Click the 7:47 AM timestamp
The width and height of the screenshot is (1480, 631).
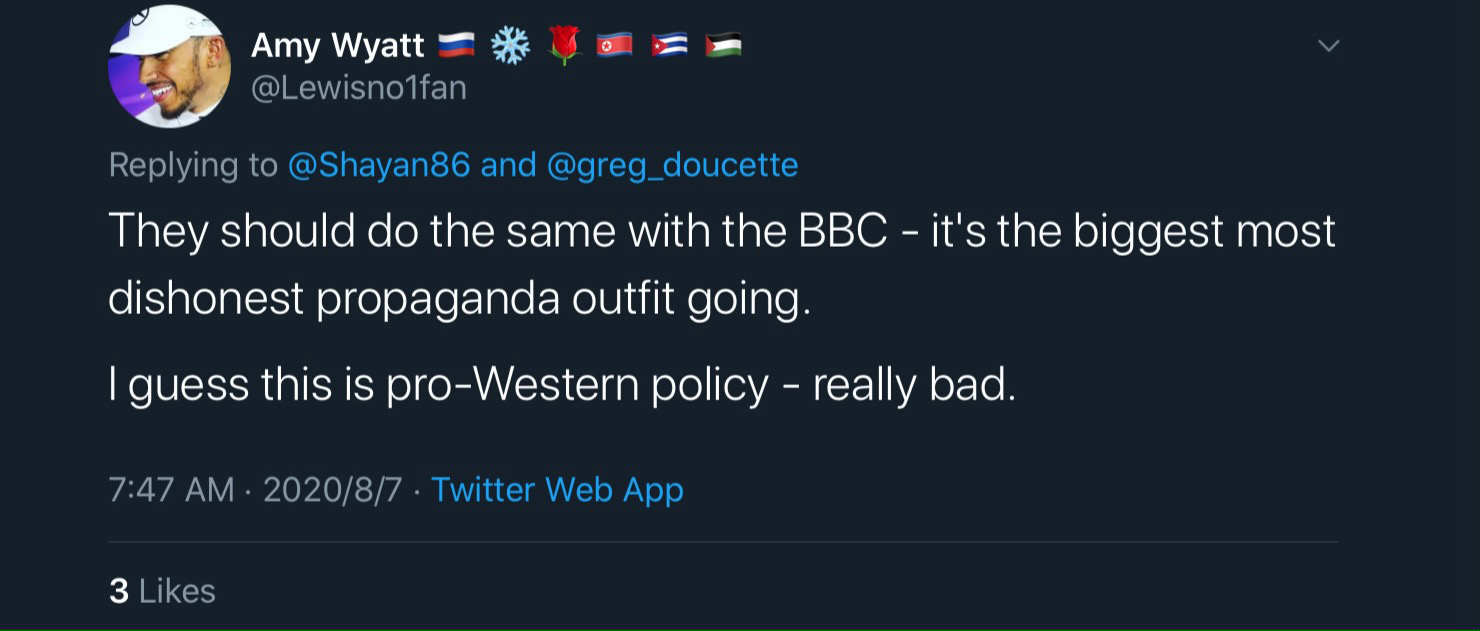click(171, 490)
